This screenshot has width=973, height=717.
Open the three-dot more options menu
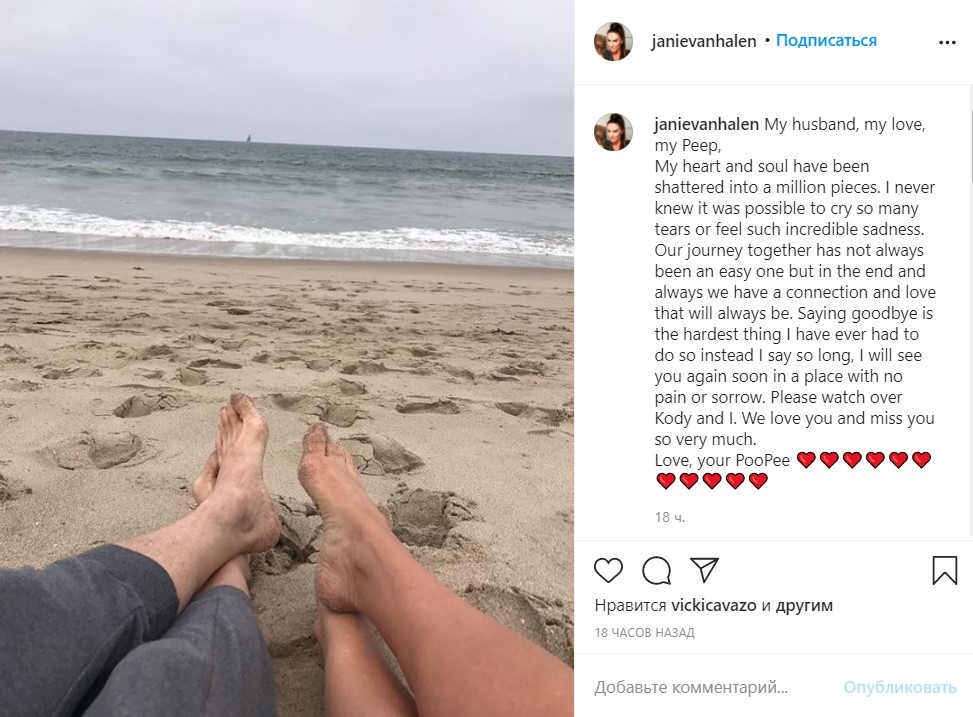947,42
